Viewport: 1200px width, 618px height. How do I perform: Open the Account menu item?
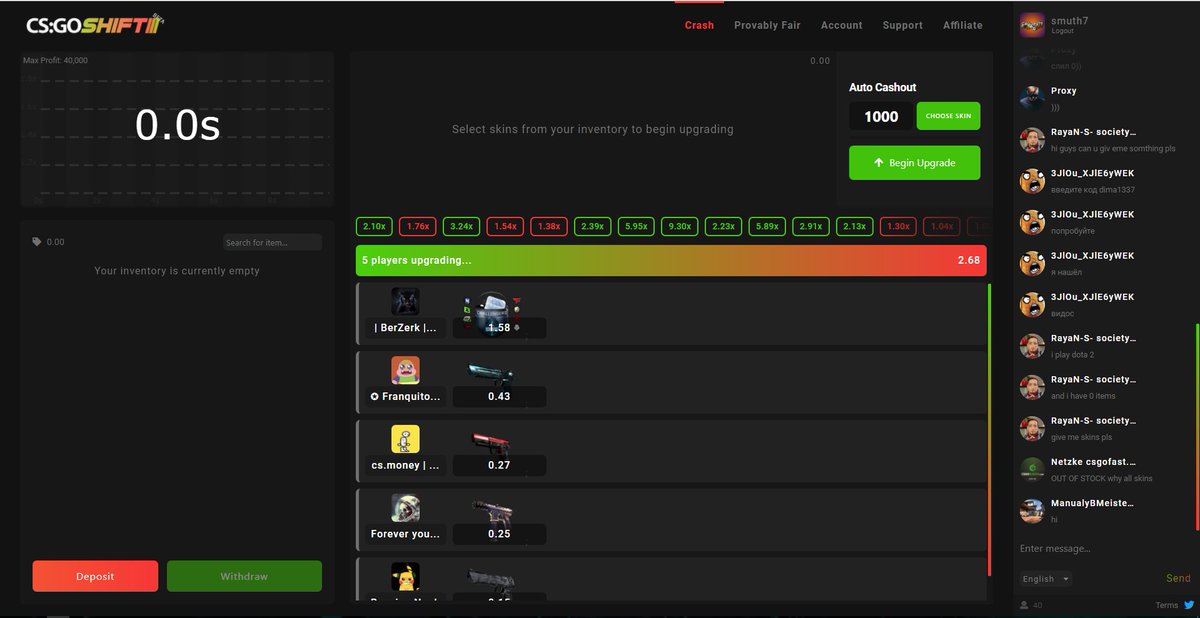(x=842, y=25)
